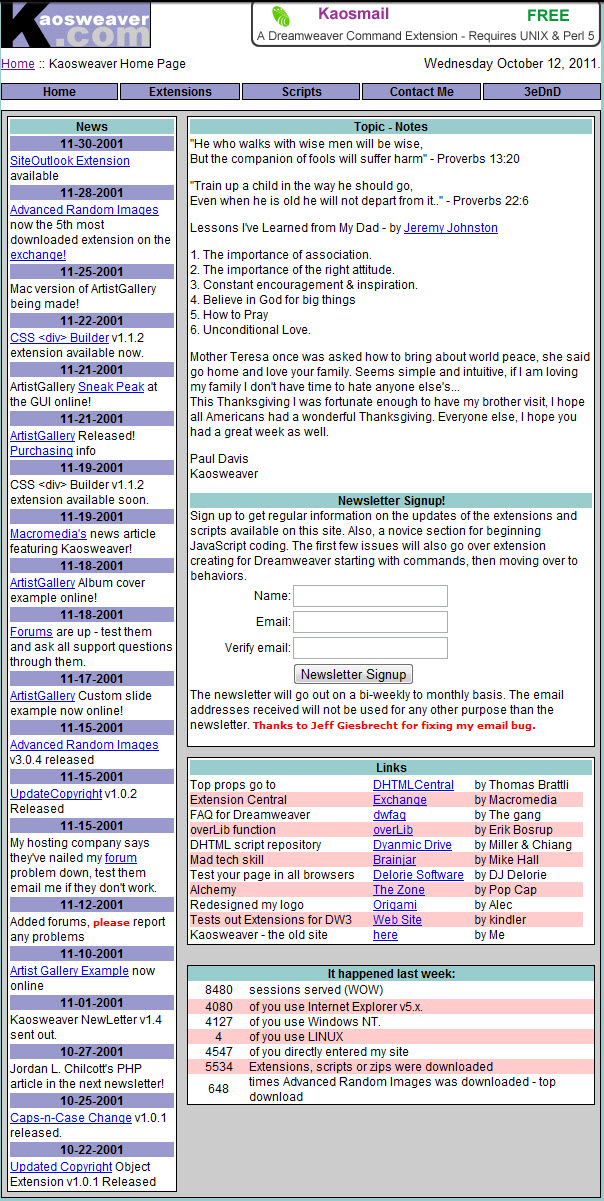
Task: Open the ArtistGallery Album cover example link
Action: click(42, 583)
